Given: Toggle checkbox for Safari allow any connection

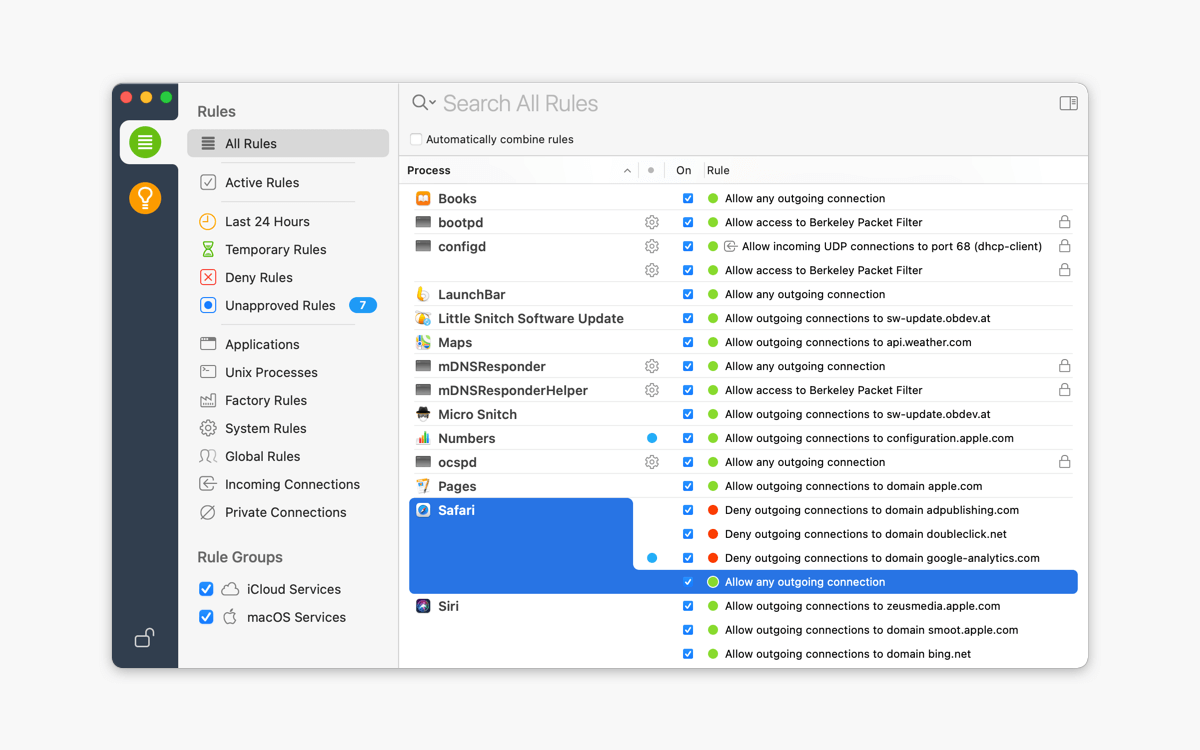Looking at the screenshot, I should 688,582.
